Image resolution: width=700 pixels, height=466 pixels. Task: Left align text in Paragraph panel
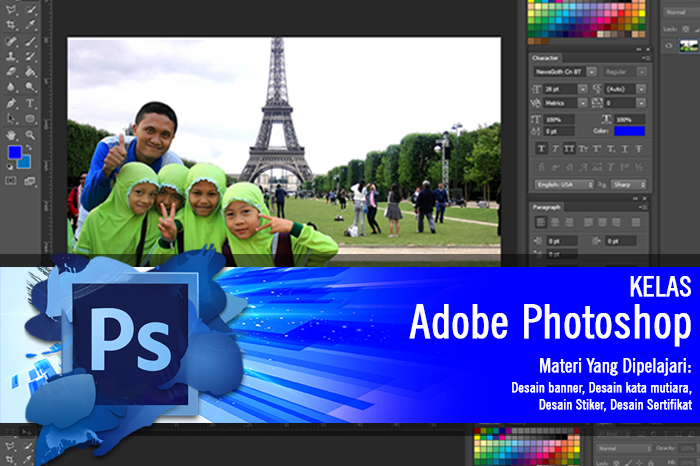pos(541,222)
